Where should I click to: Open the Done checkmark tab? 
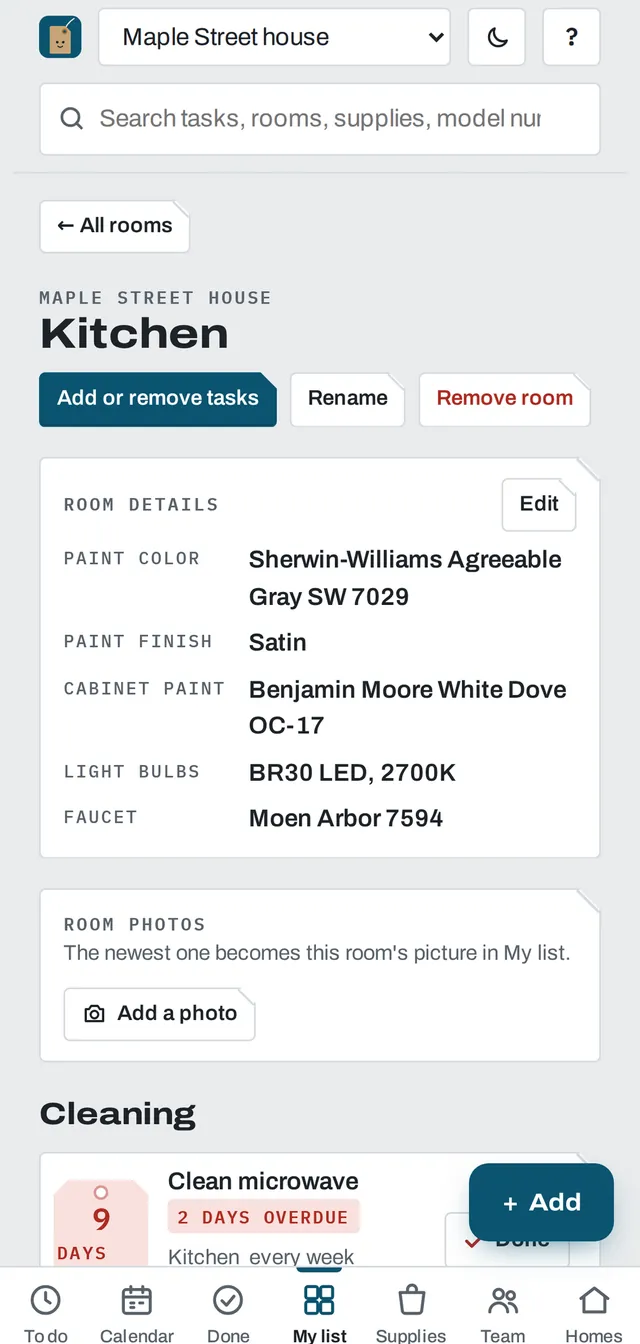(228, 1312)
